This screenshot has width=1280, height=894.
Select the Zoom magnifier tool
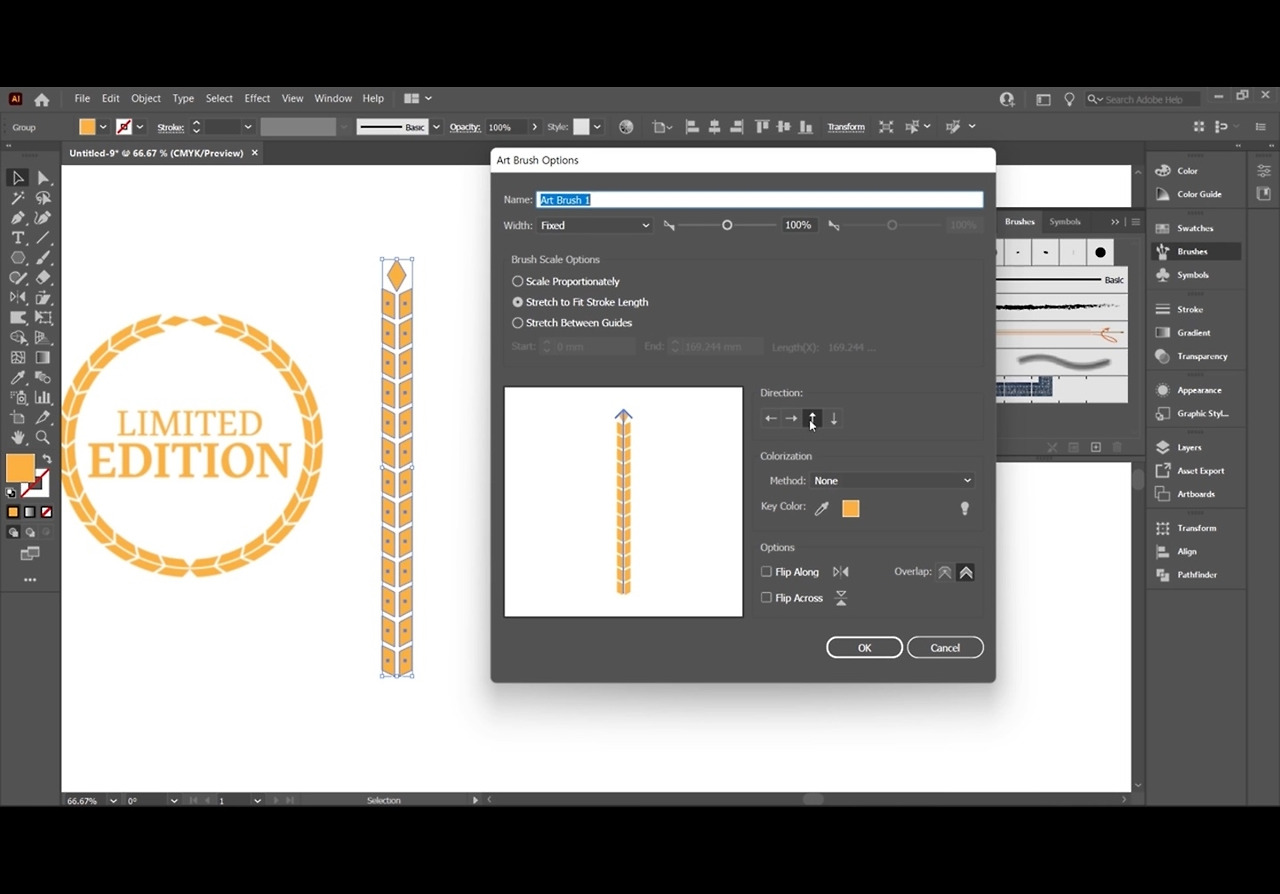point(43,437)
